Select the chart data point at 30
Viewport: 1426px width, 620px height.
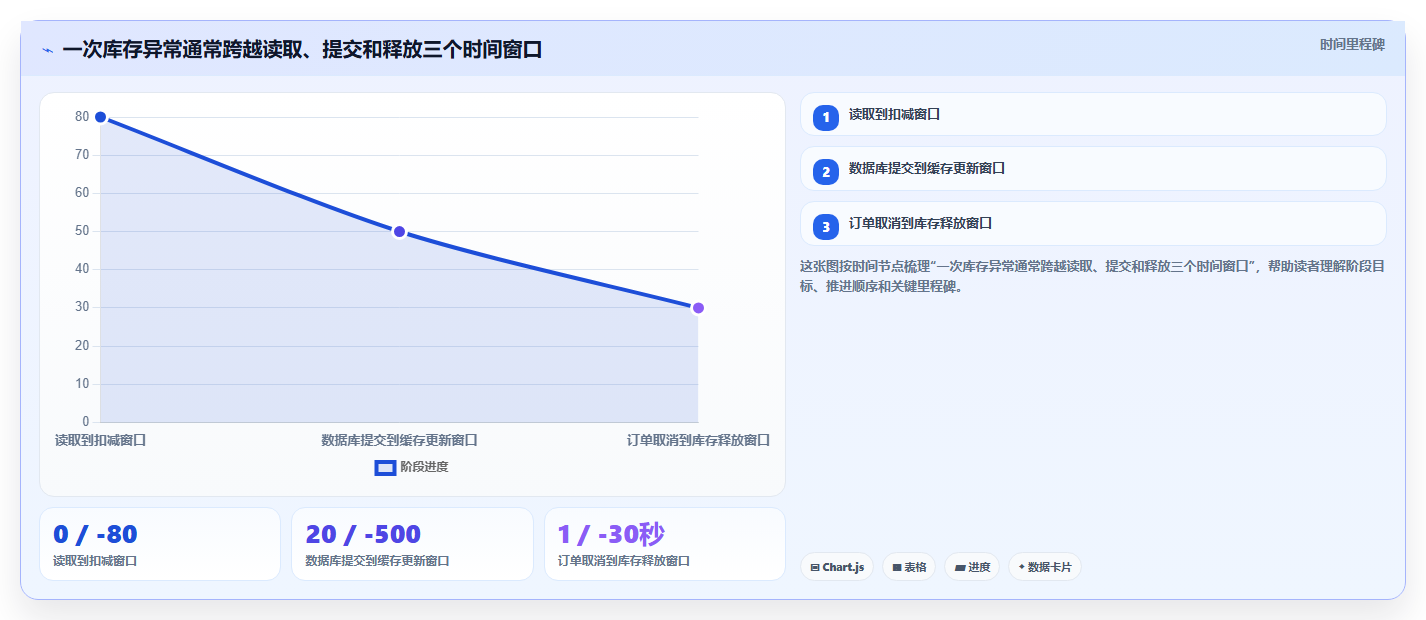[698, 308]
